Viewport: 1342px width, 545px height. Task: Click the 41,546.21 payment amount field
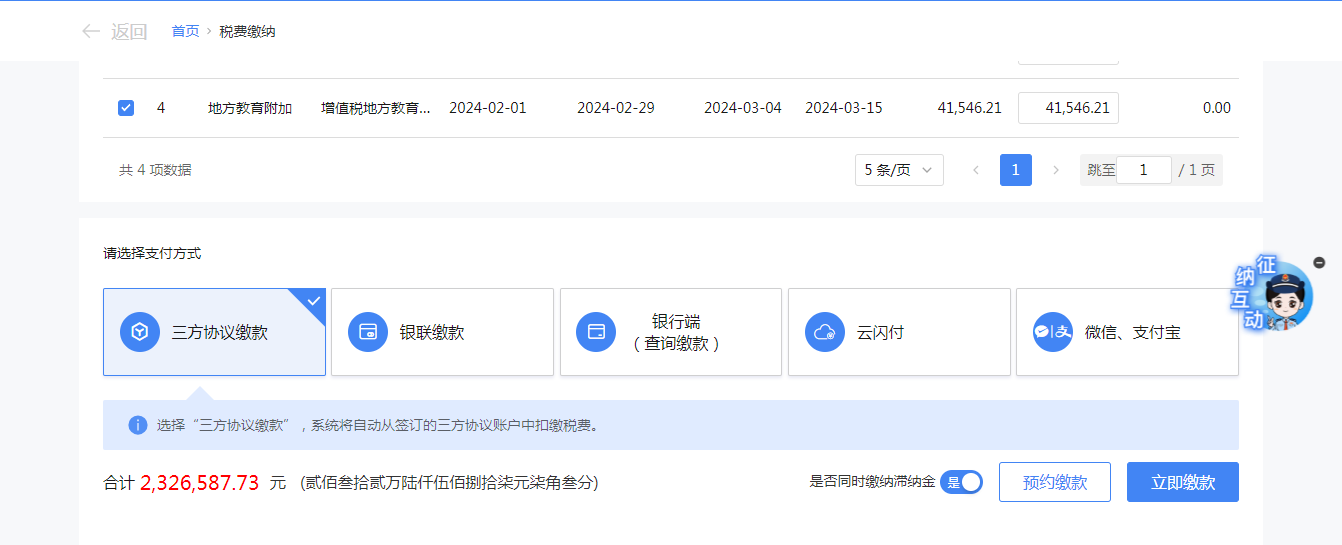[1068, 108]
